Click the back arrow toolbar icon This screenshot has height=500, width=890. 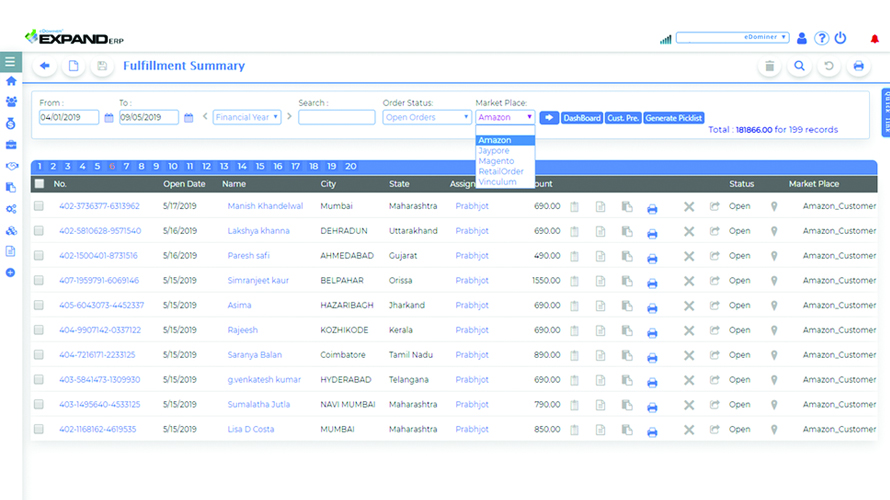[x=45, y=67]
